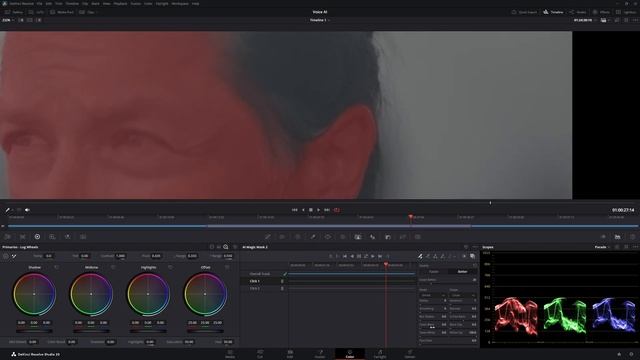Switch to the Edit page

(290, 354)
